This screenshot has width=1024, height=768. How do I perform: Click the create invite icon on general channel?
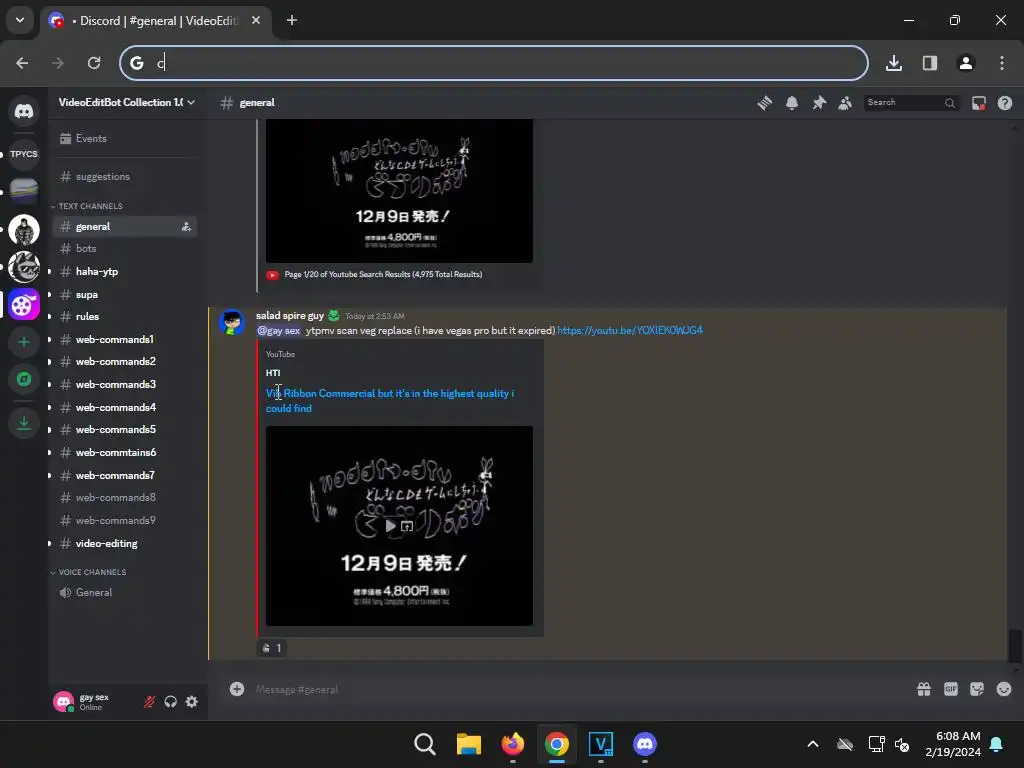click(186, 227)
